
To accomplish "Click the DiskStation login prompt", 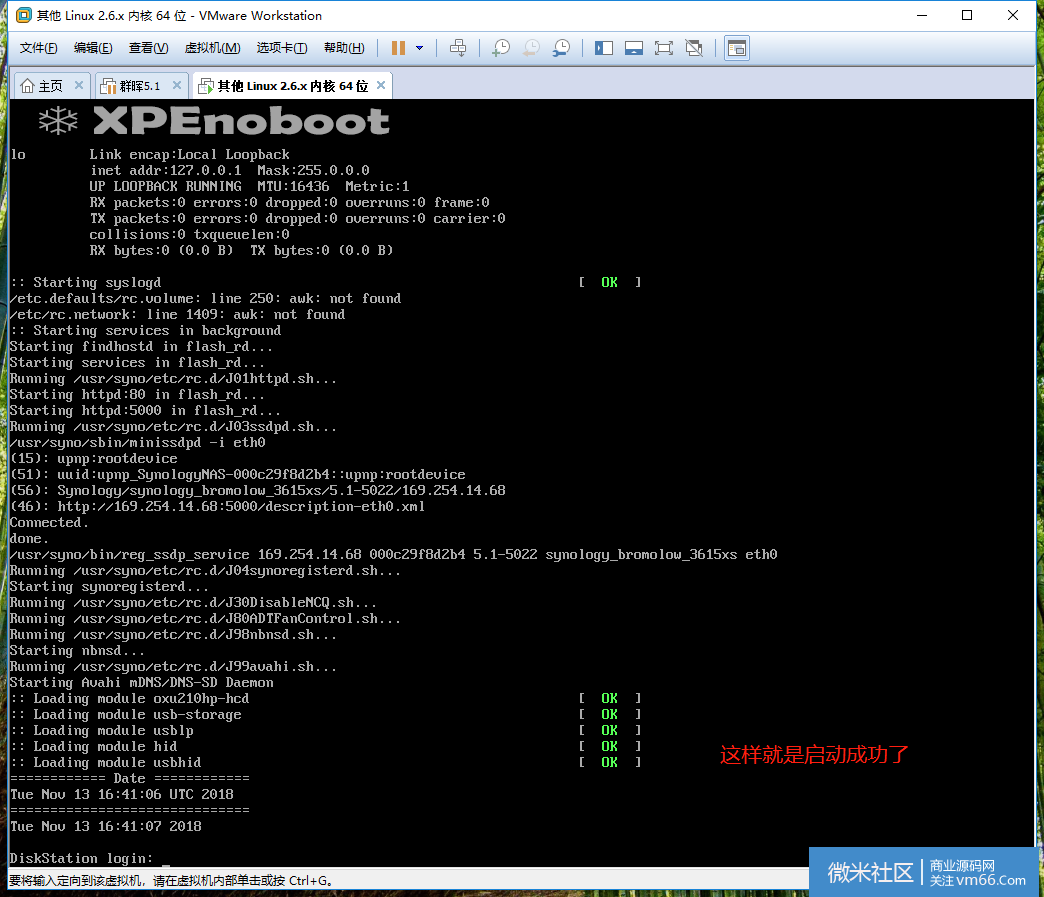I will click(81, 858).
